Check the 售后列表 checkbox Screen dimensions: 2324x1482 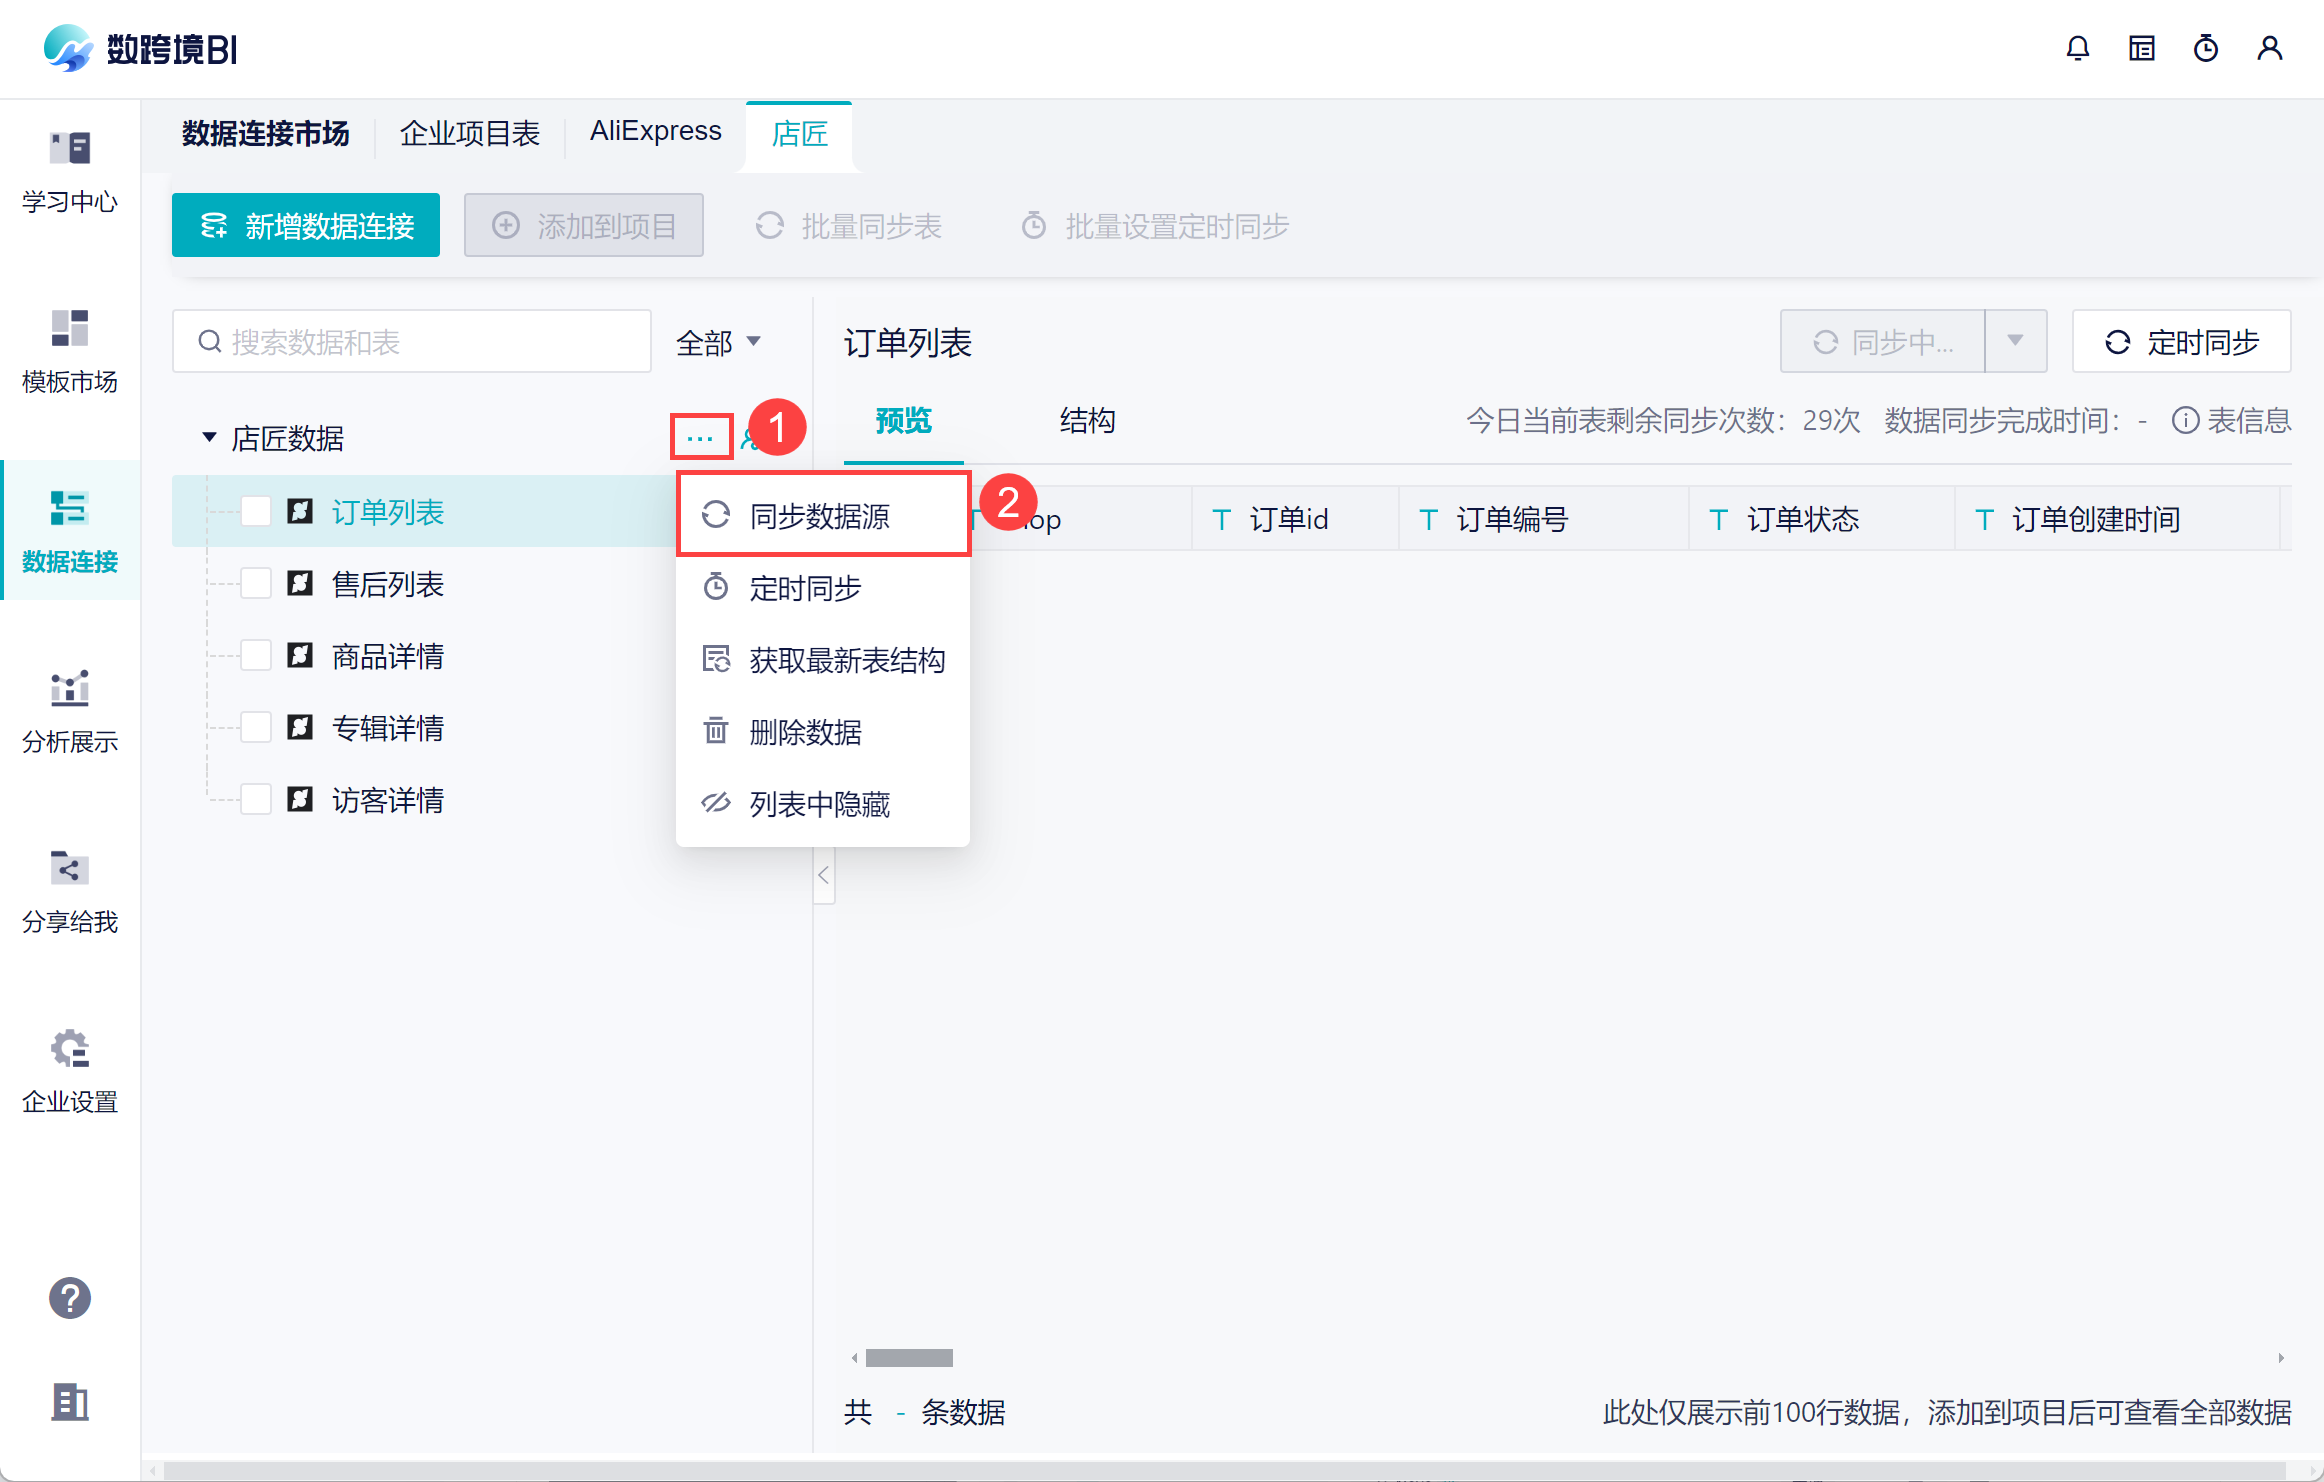[x=256, y=584]
